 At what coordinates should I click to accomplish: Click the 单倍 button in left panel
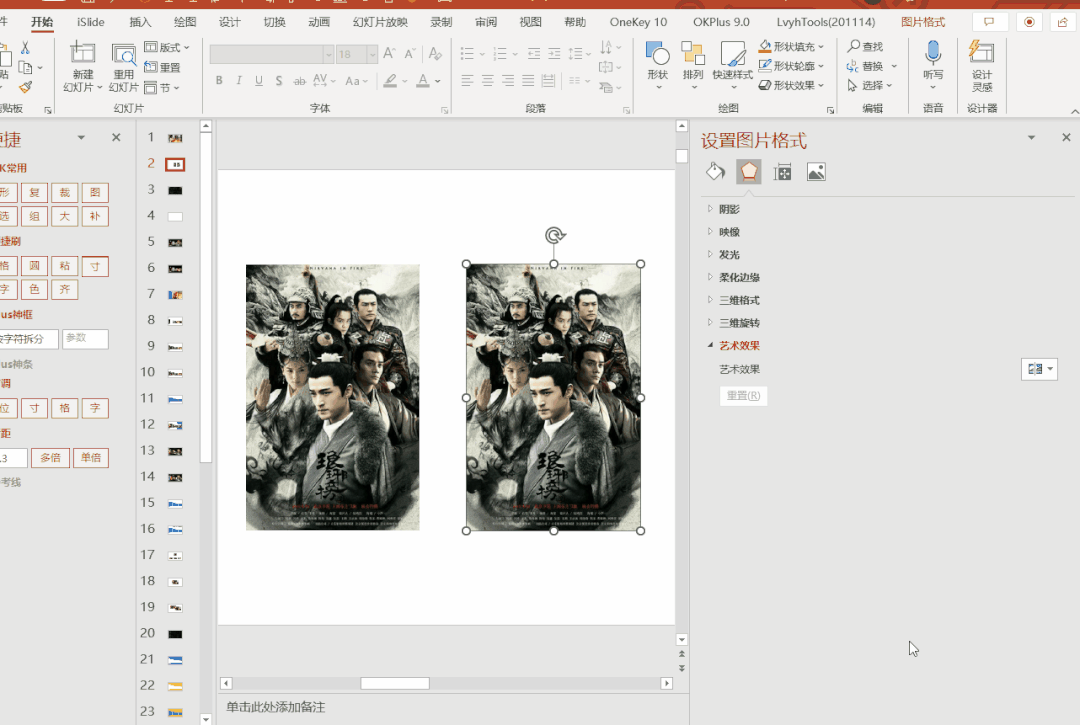[x=91, y=457]
